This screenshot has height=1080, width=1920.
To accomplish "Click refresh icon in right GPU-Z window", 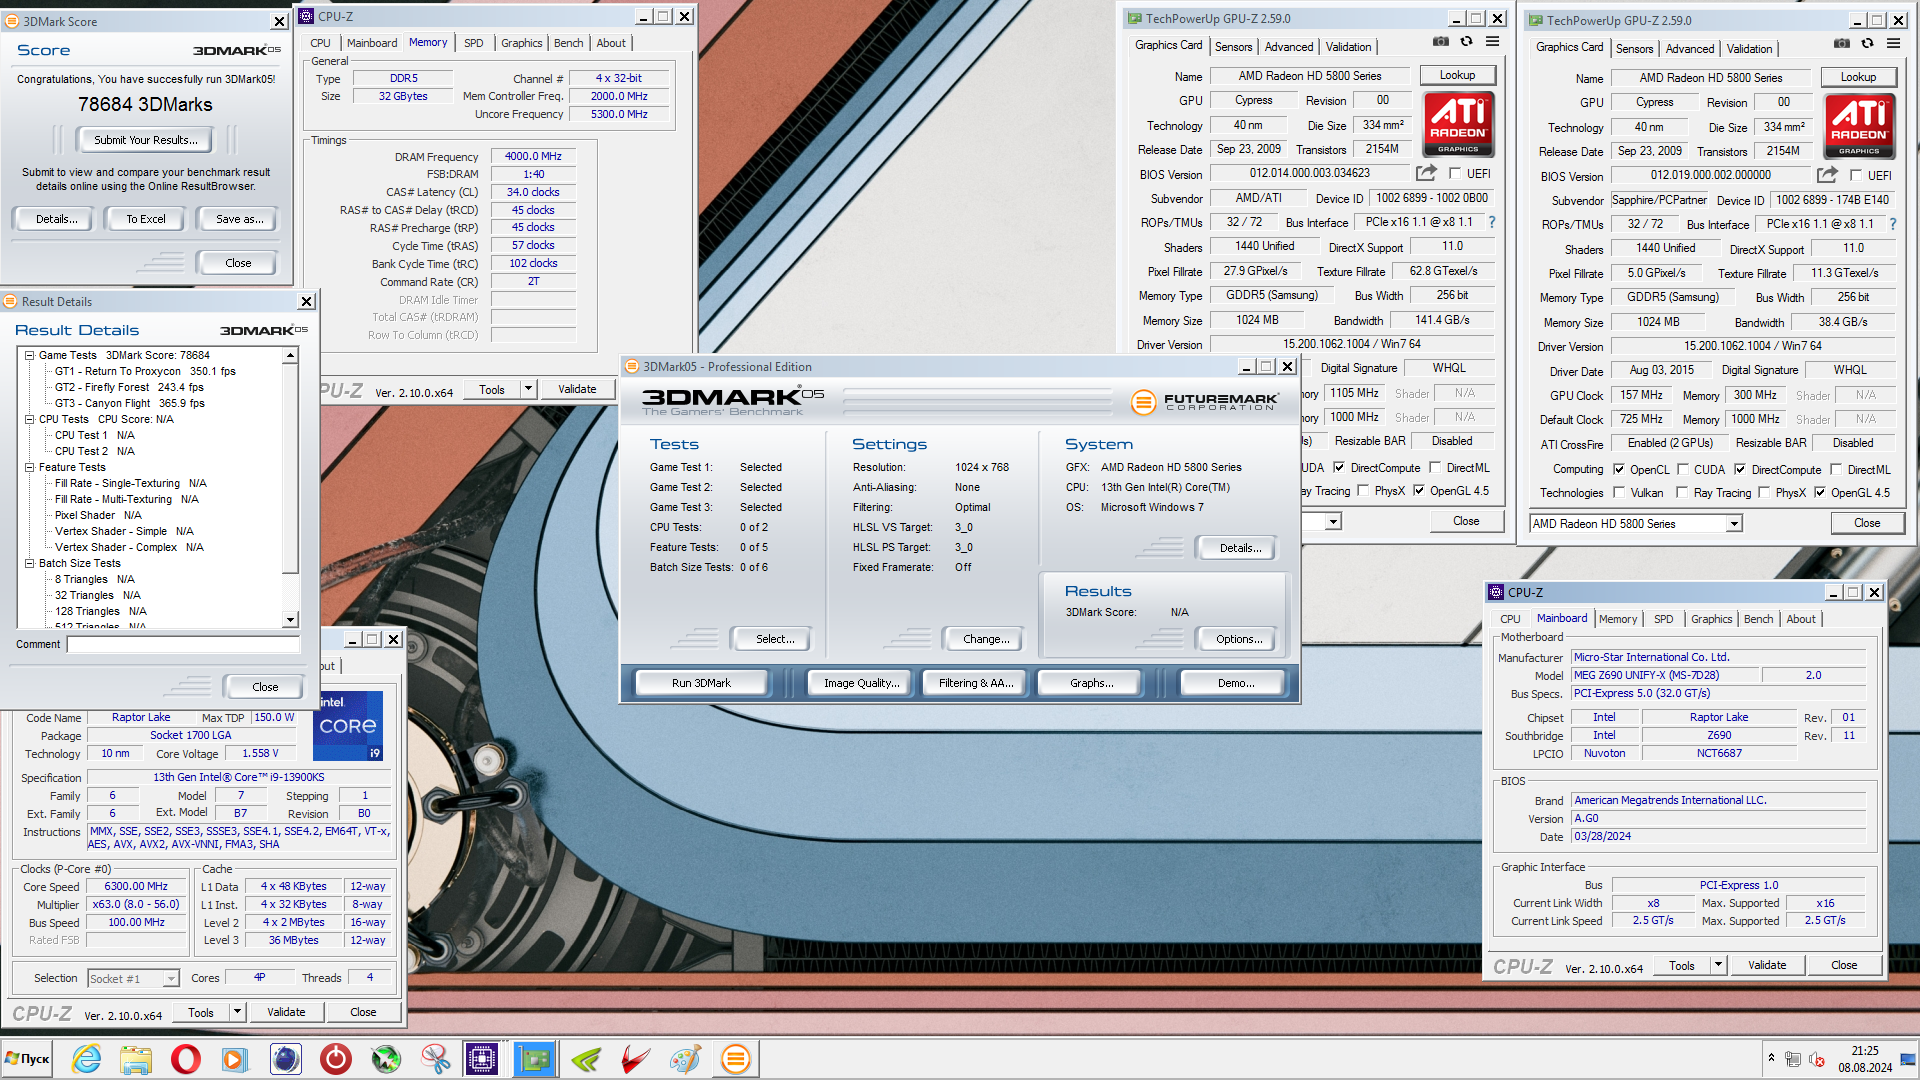I will click(x=1867, y=44).
